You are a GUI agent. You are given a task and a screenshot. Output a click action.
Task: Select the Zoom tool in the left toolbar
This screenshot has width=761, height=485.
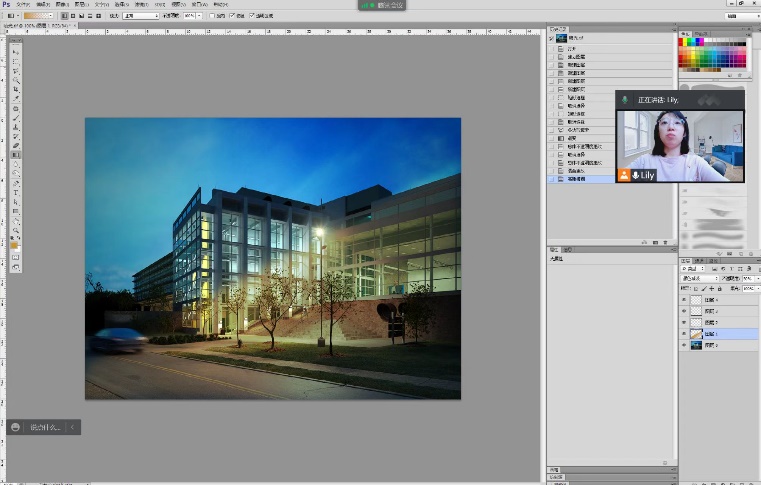point(15,231)
